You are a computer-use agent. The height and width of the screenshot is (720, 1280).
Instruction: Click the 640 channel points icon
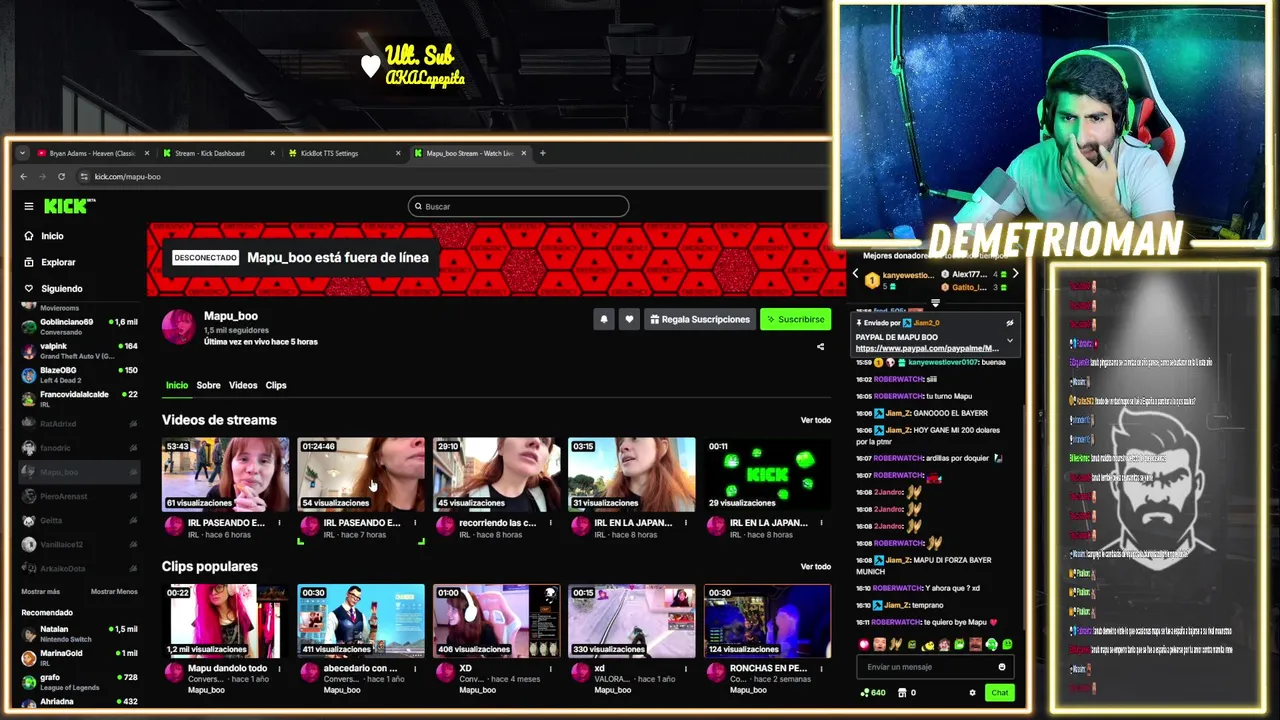pos(865,692)
